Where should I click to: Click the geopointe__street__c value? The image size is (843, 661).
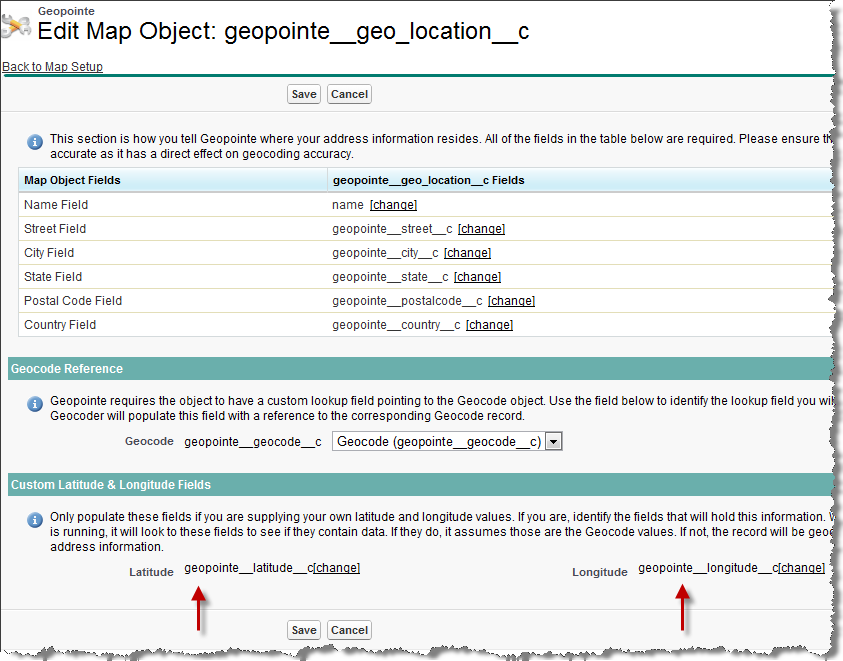pyautogui.click(x=392, y=229)
